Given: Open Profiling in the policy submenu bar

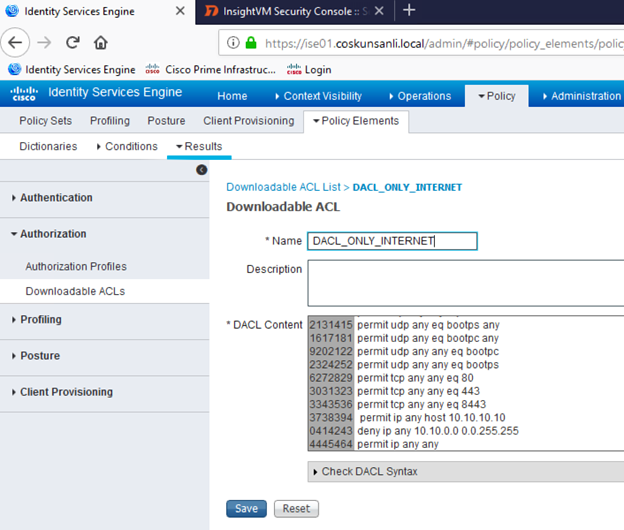Looking at the screenshot, I should (x=110, y=121).
